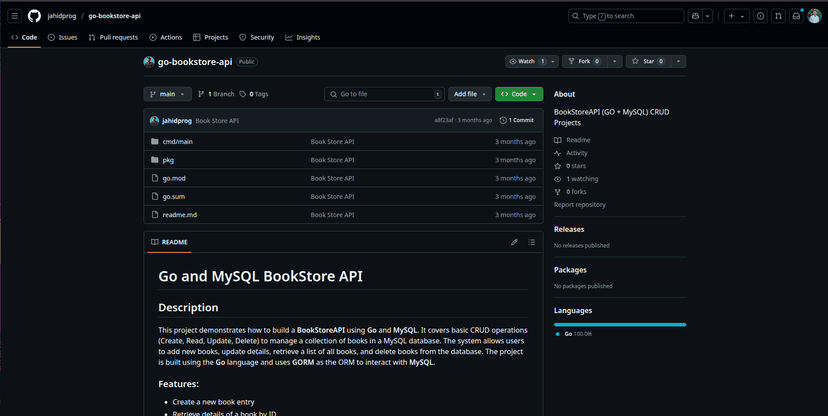
Task: Open the go.sum file name
Action: 174,197
